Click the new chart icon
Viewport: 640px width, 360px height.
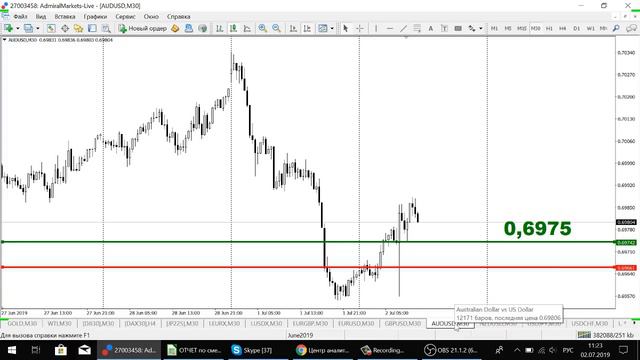coord(8,28)
